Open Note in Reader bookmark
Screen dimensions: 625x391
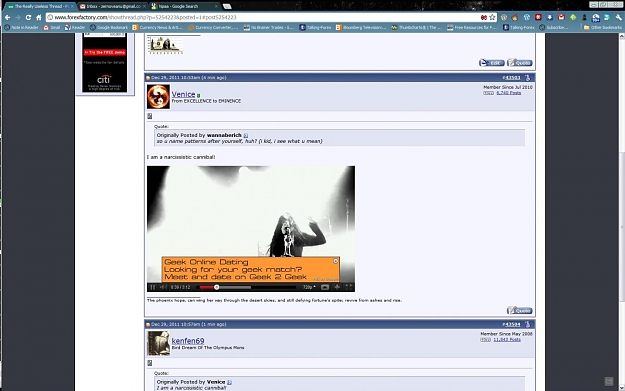tap(21, 28)
